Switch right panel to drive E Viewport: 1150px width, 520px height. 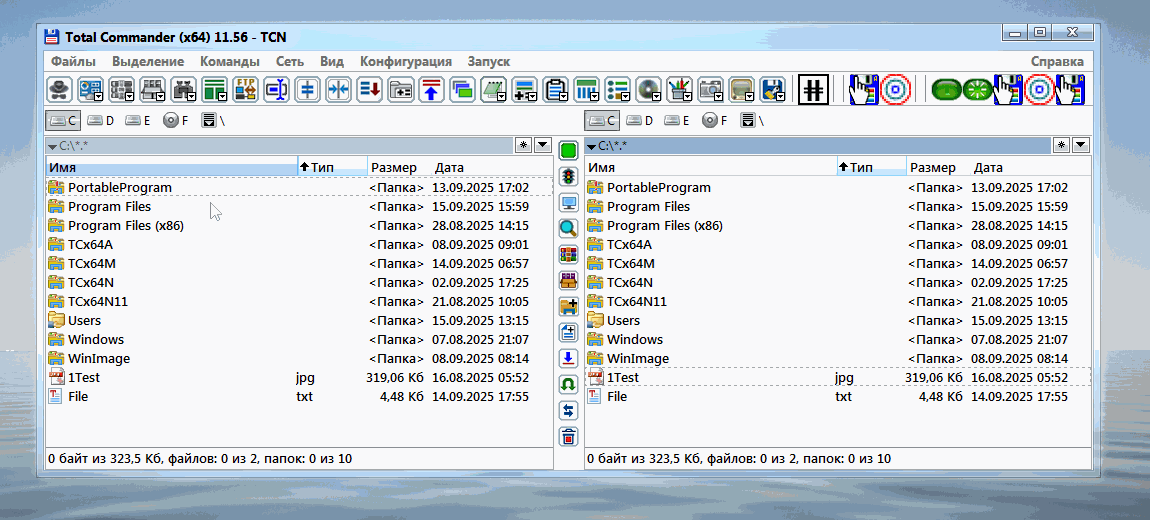(677, 121)
